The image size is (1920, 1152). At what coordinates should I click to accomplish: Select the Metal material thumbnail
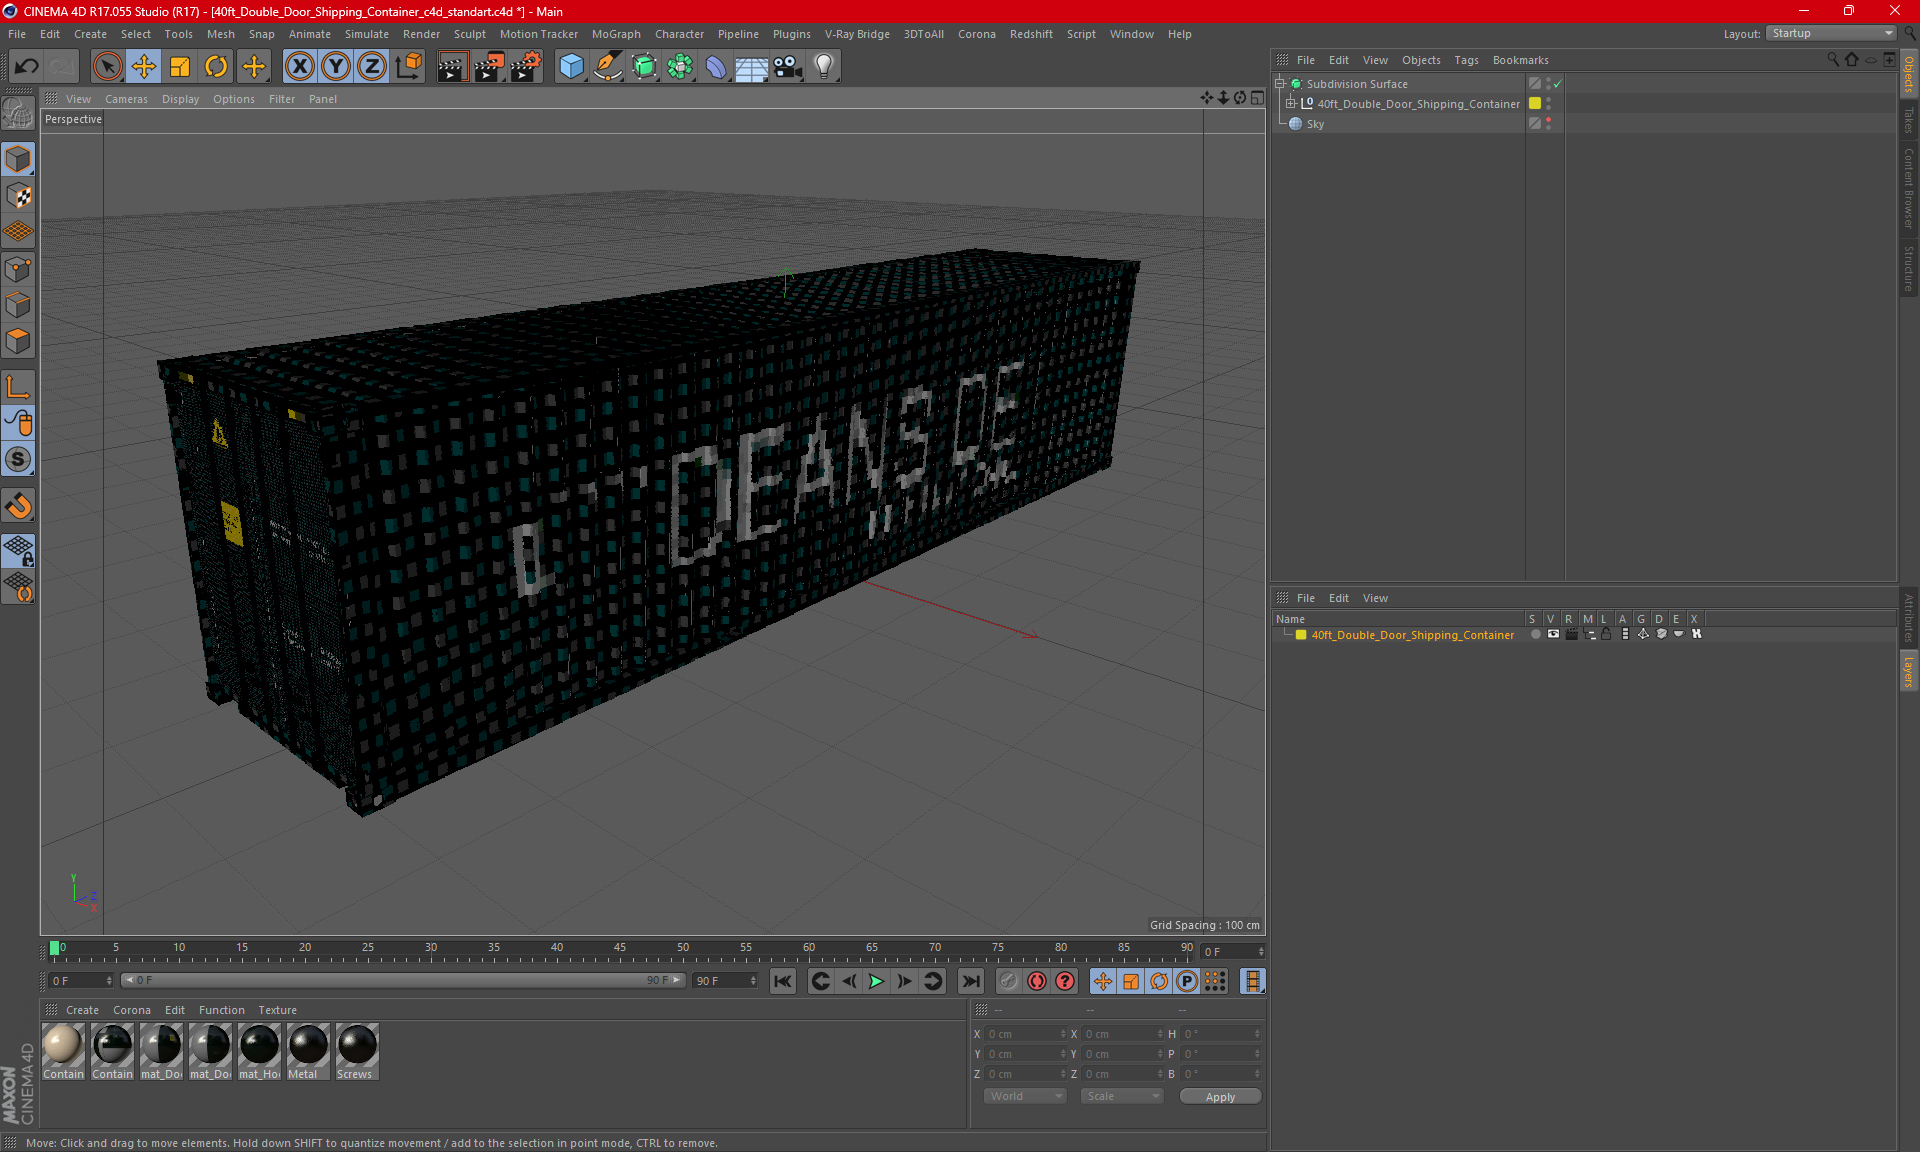pos(308,1051)
